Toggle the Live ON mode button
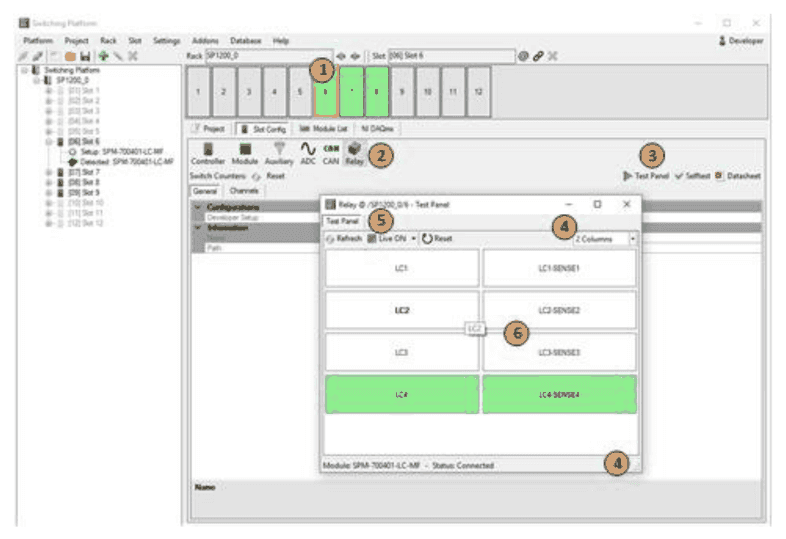The height and width of the screenshot is (539, 786). click(x=387, y=239)
